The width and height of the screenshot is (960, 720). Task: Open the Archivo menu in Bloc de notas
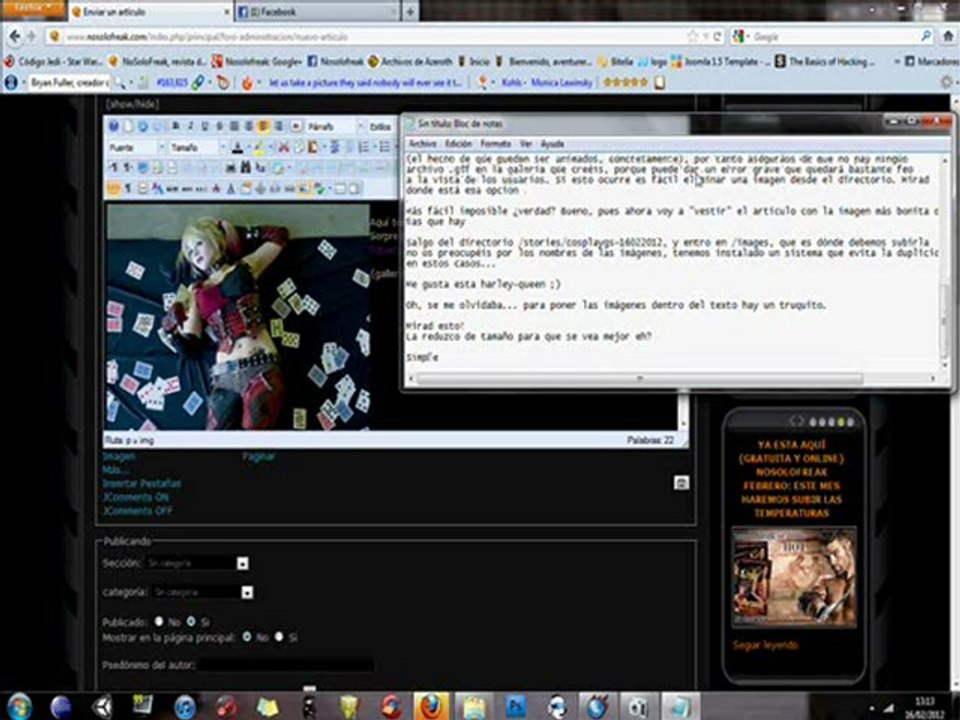pyautogui.click(x=422, y=143)
